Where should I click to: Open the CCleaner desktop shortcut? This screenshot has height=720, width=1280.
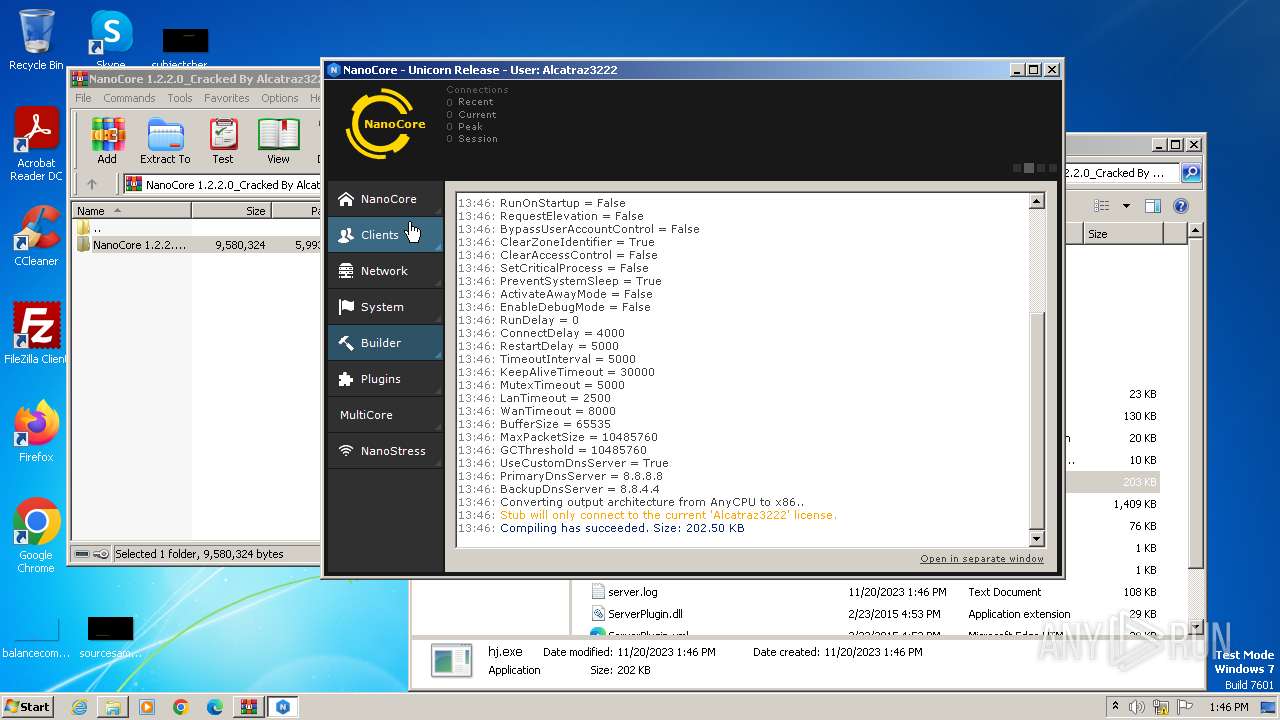36,236
